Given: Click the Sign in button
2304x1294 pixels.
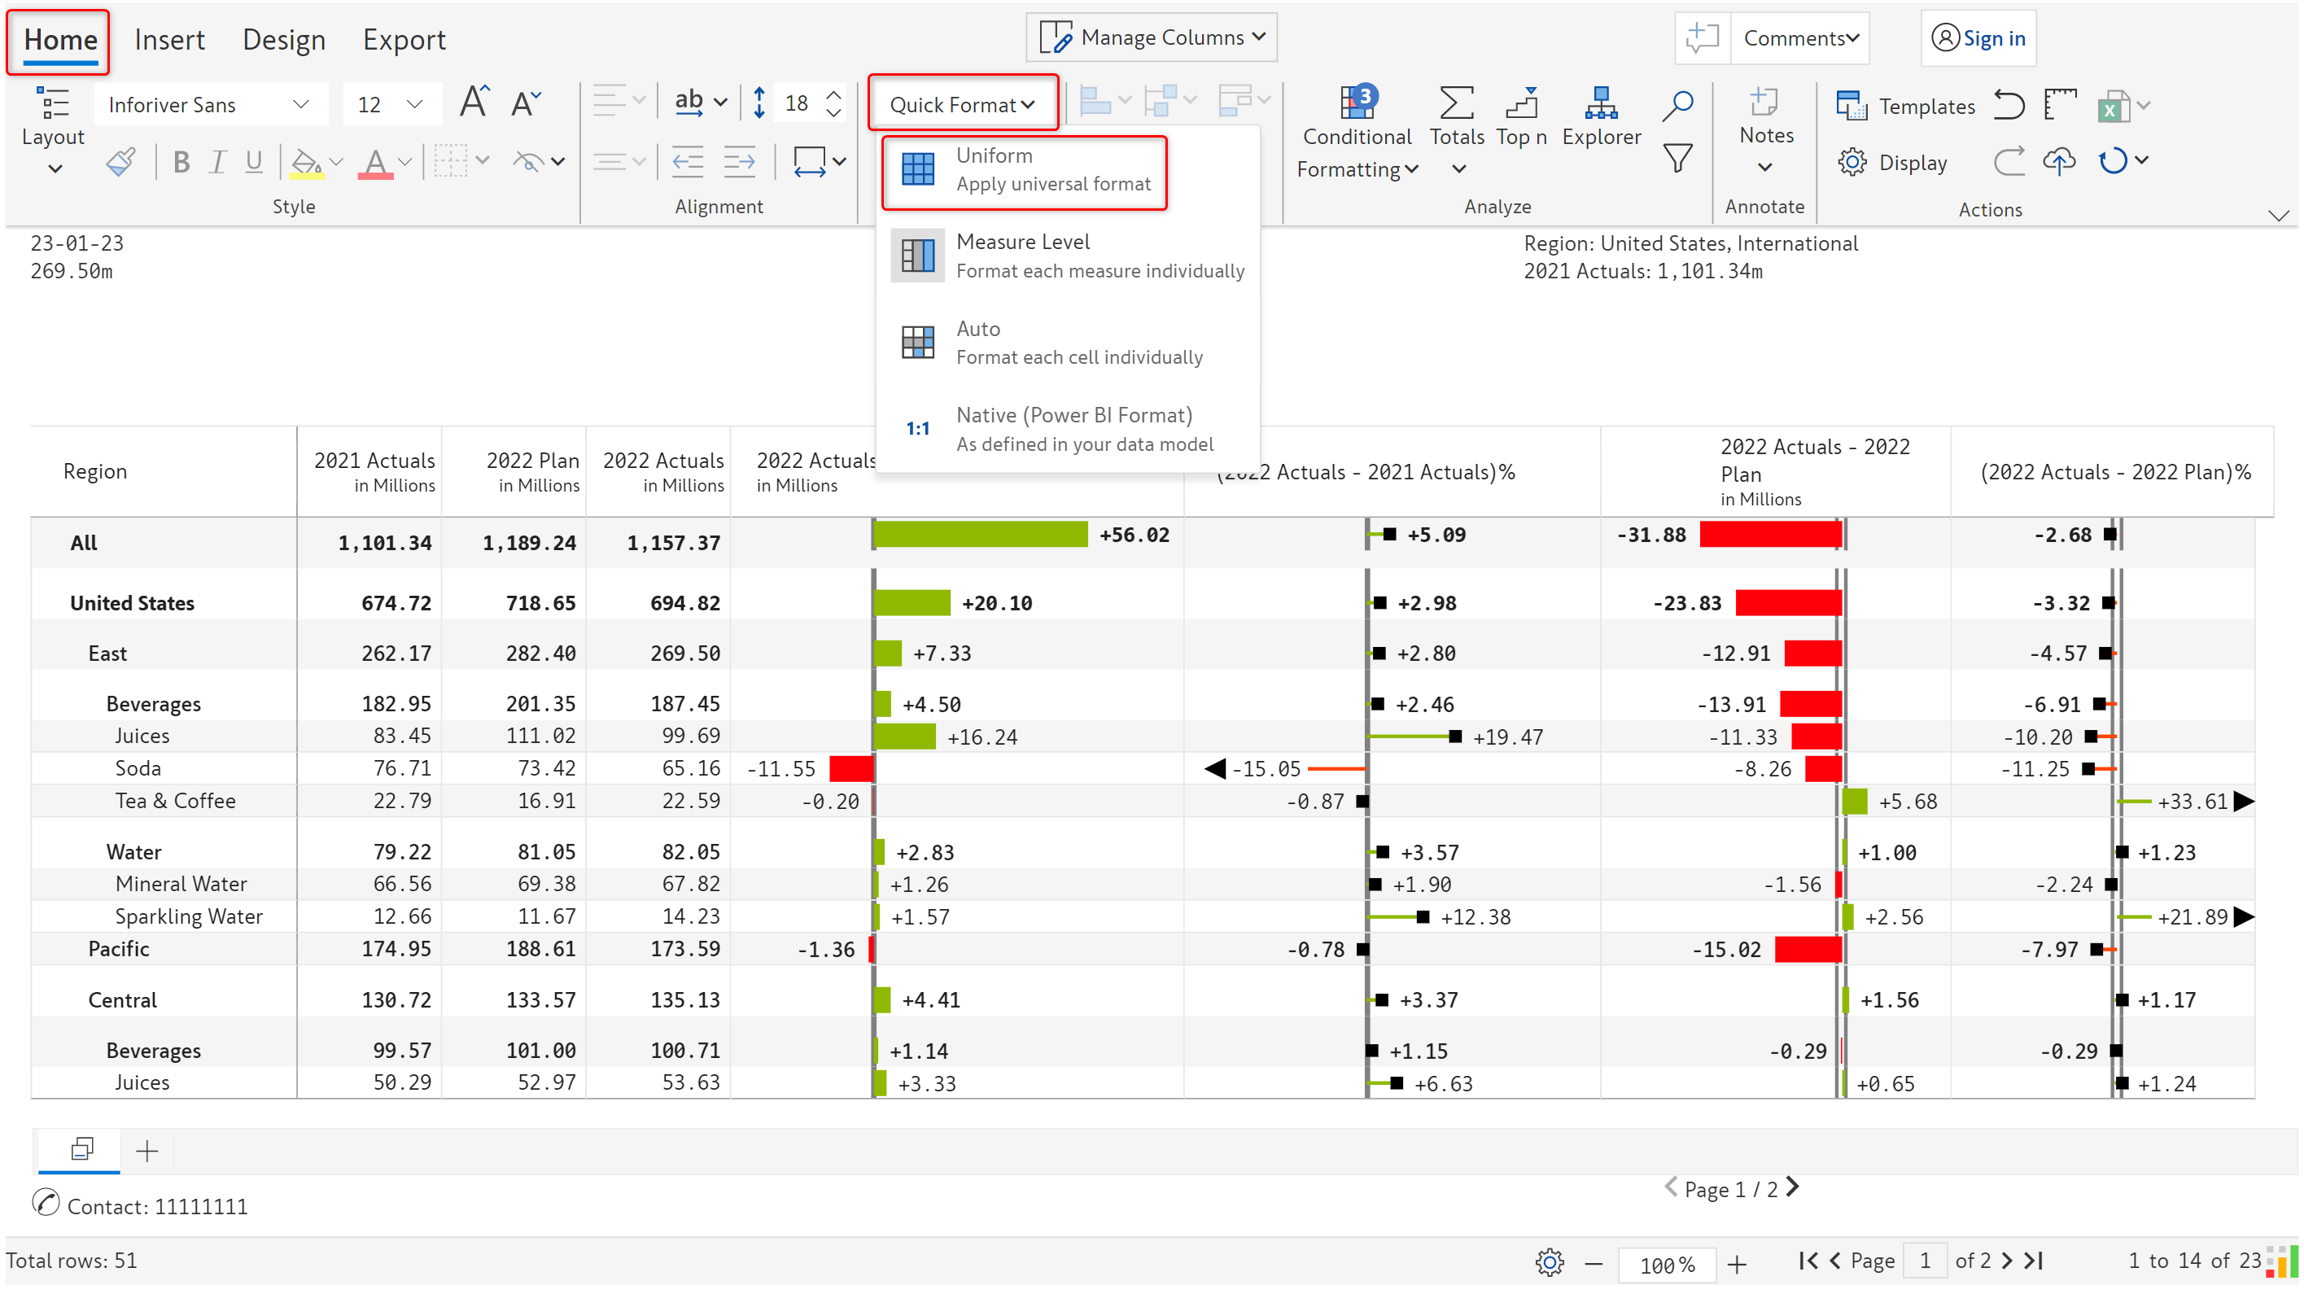Looking at the screenshot, I should [1978, 38].
